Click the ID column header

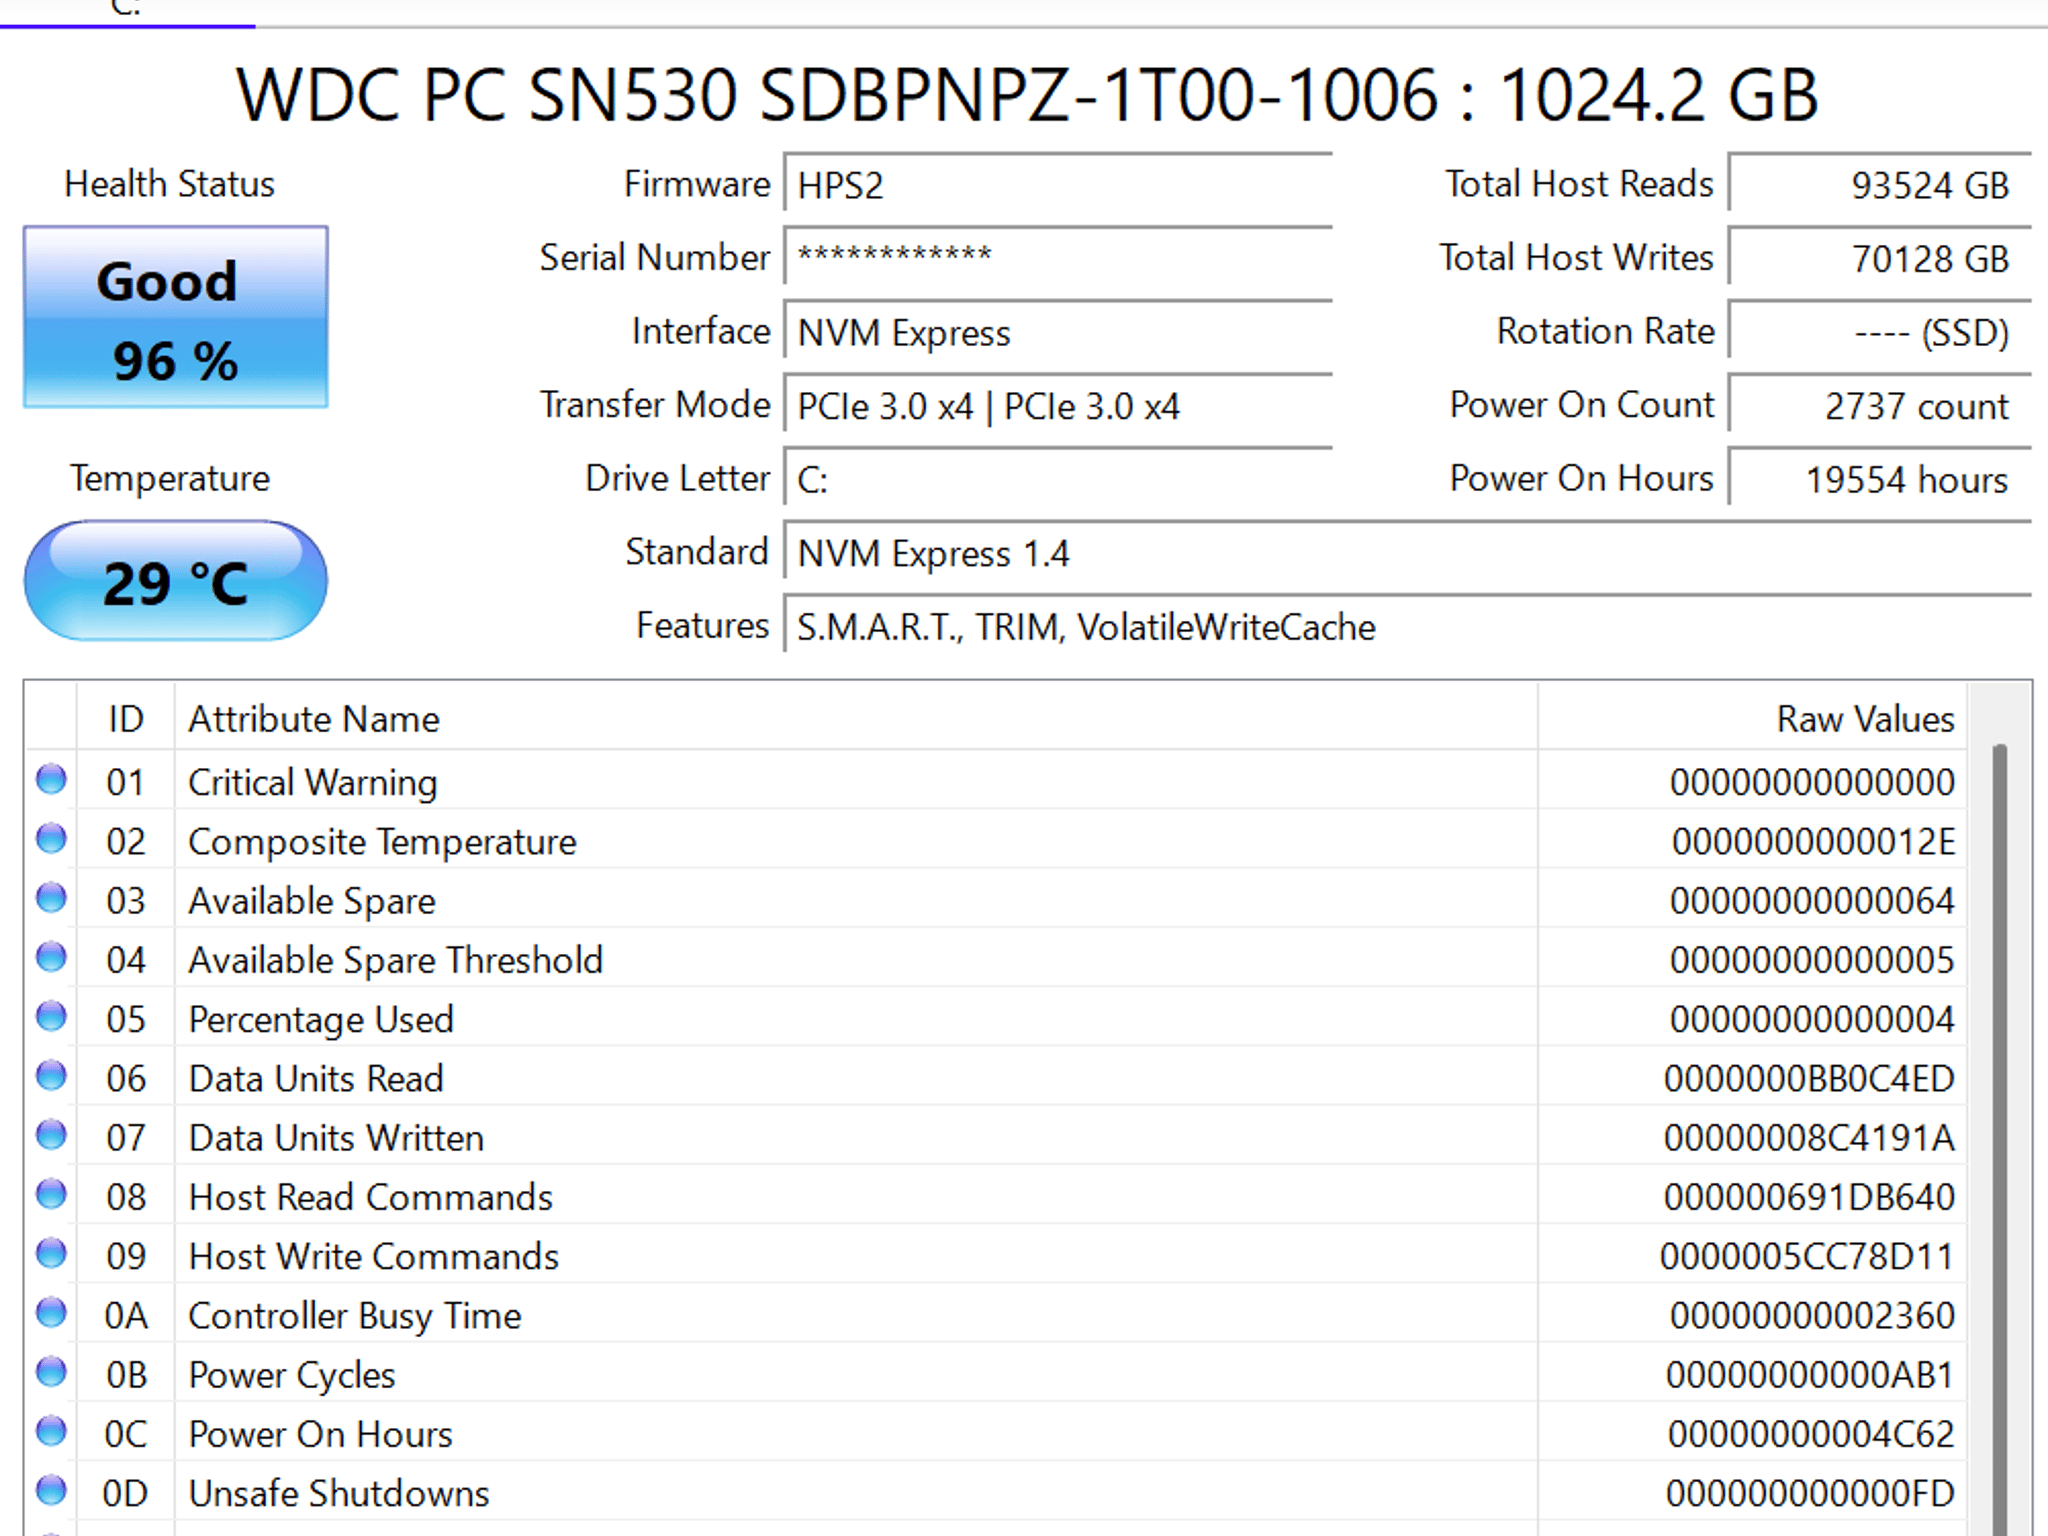pos(126,718)
